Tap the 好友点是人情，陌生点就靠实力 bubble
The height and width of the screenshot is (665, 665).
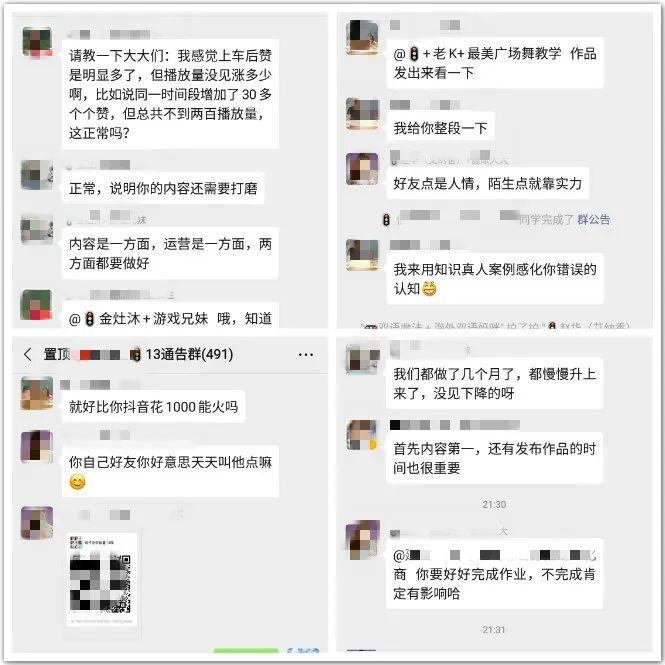click(487, 183)
